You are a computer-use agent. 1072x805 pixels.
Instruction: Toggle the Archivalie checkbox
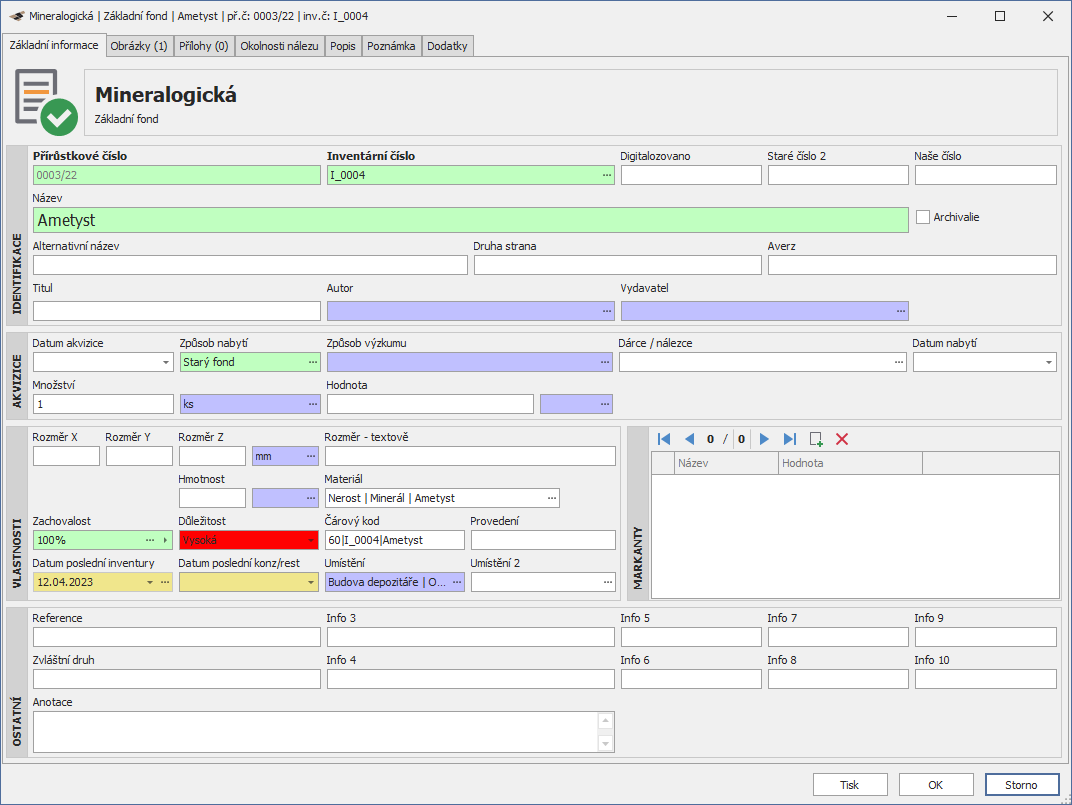click(x=922, y=217)
